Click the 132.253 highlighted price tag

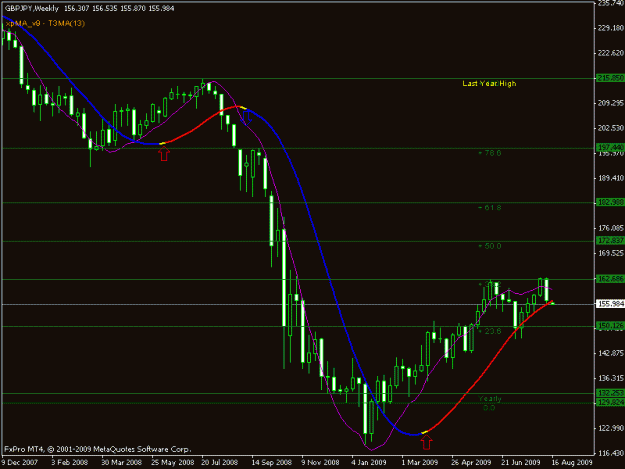coord(611,393)
